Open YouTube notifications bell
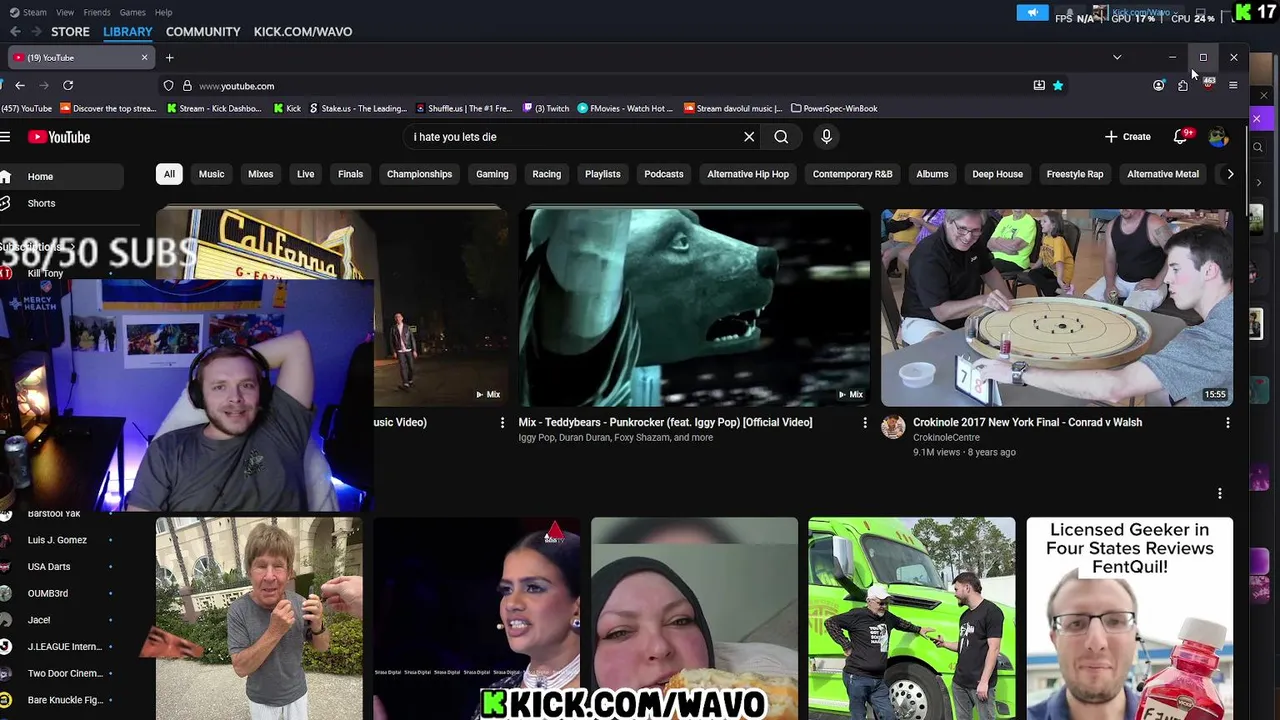The image size is (1280, 720). pos(1180,137)
